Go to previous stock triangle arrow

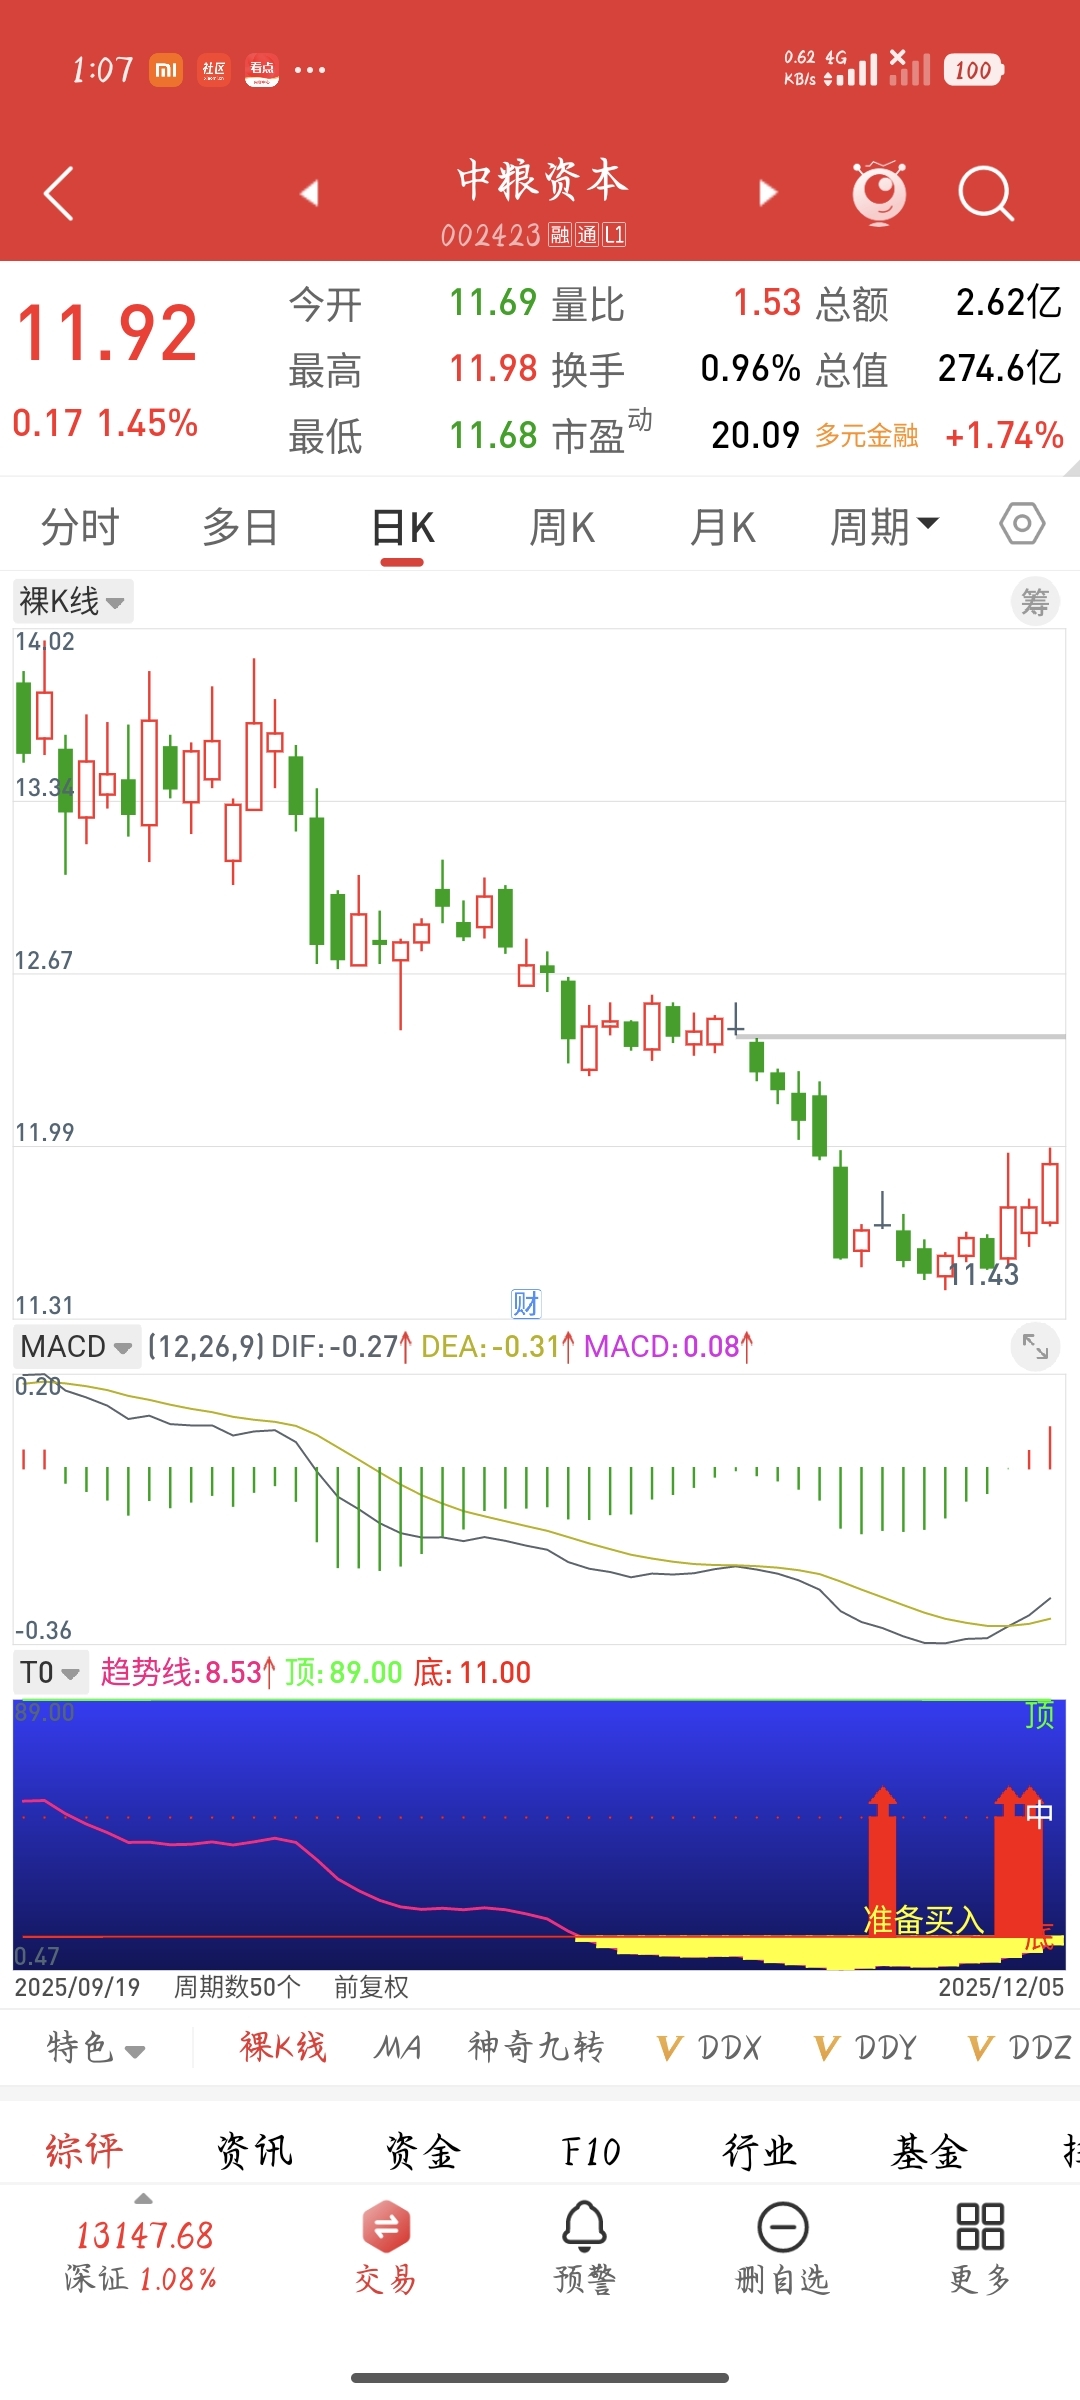(310, 193)
